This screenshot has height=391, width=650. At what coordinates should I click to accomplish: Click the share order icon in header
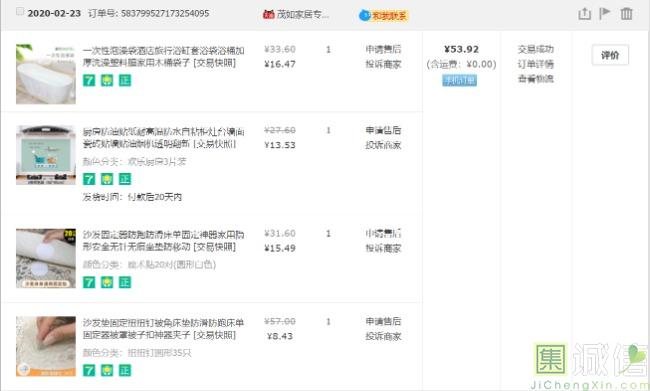pos(585,14)
